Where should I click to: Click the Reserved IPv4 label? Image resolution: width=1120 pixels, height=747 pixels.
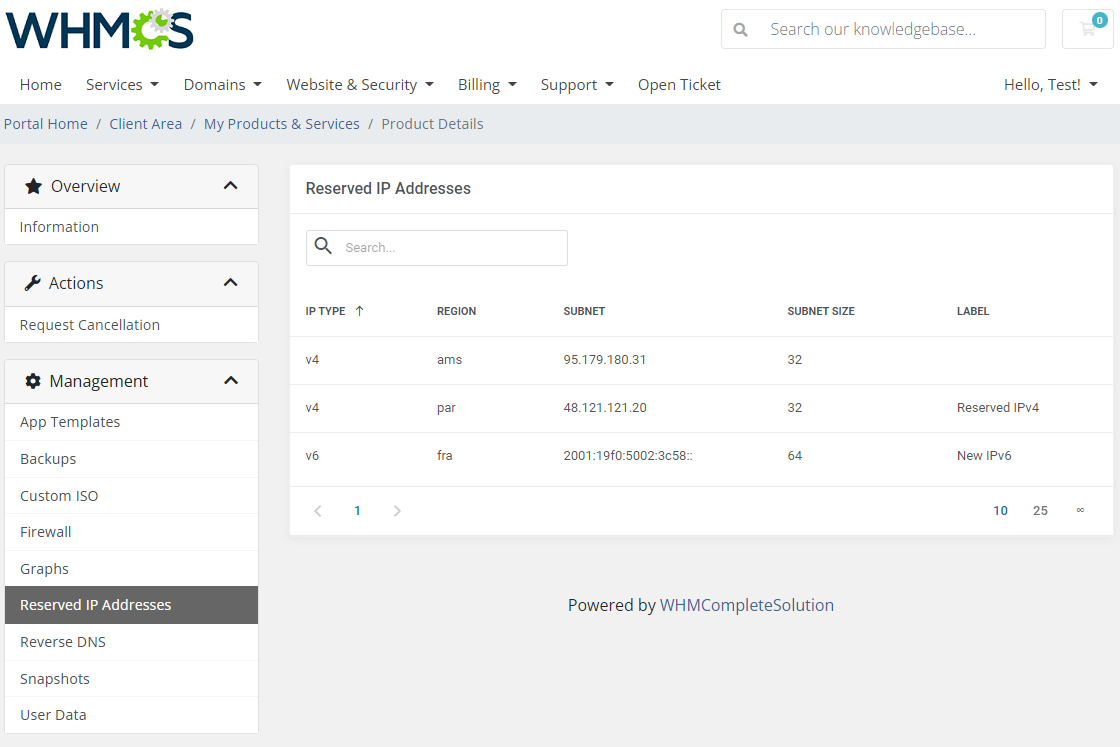coord(998,408)
